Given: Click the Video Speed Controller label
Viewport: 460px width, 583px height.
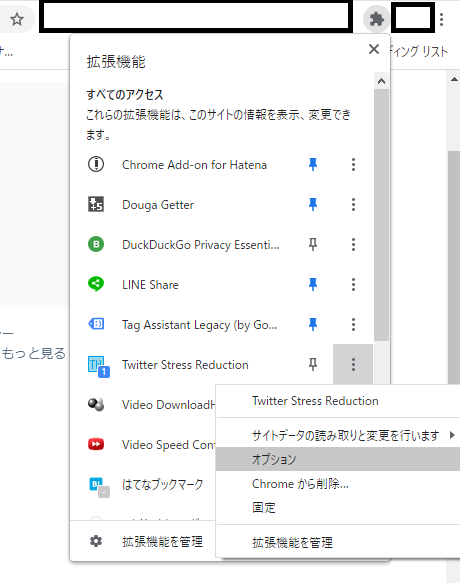Looking at the screenshot, I should tap(168, 445).
